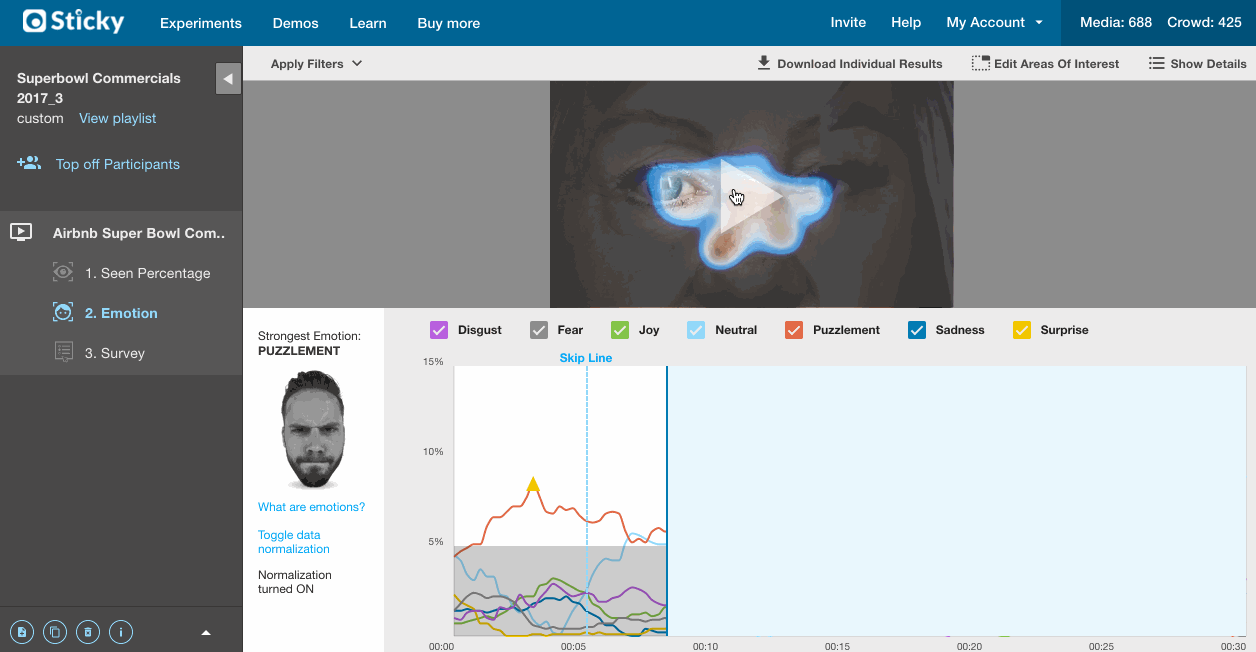Uncheck the Puzzlement emotion checkbox
The image size is (1256, 652).
point(794,330)
